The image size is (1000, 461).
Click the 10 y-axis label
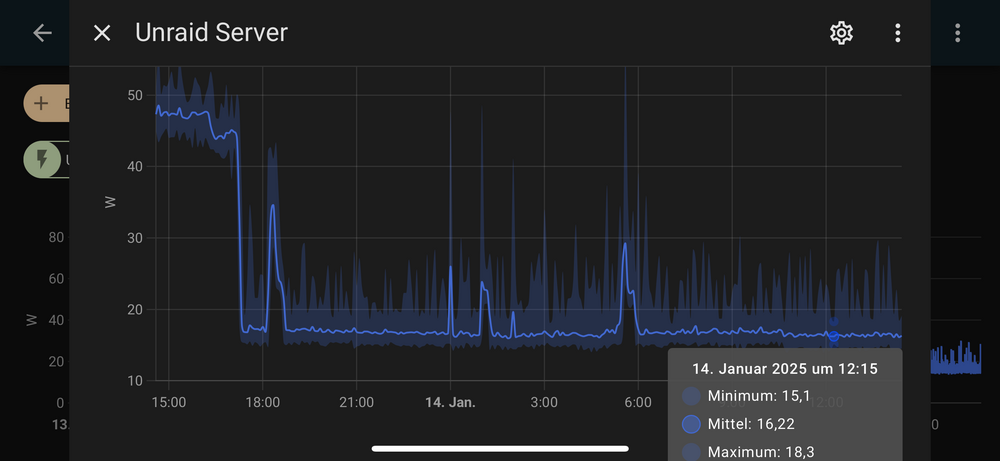[135, 381]
